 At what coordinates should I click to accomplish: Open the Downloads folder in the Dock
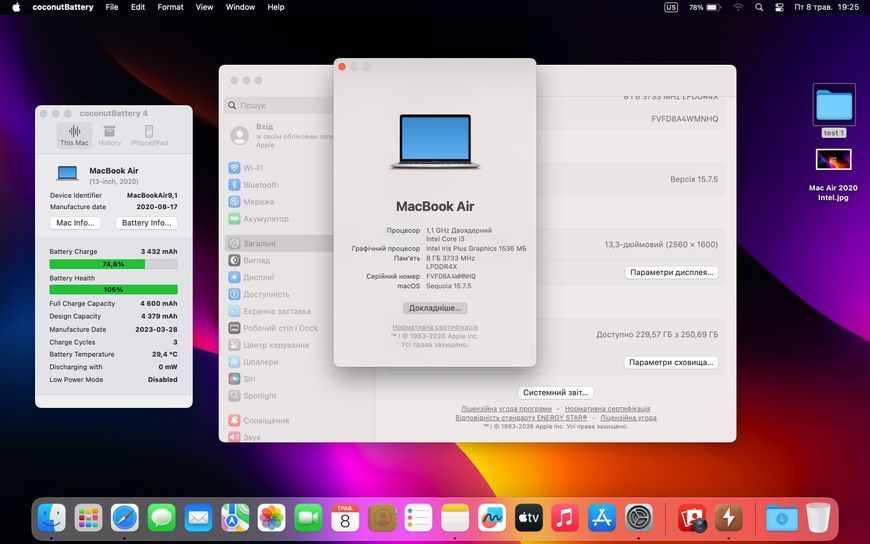(781, 518)
